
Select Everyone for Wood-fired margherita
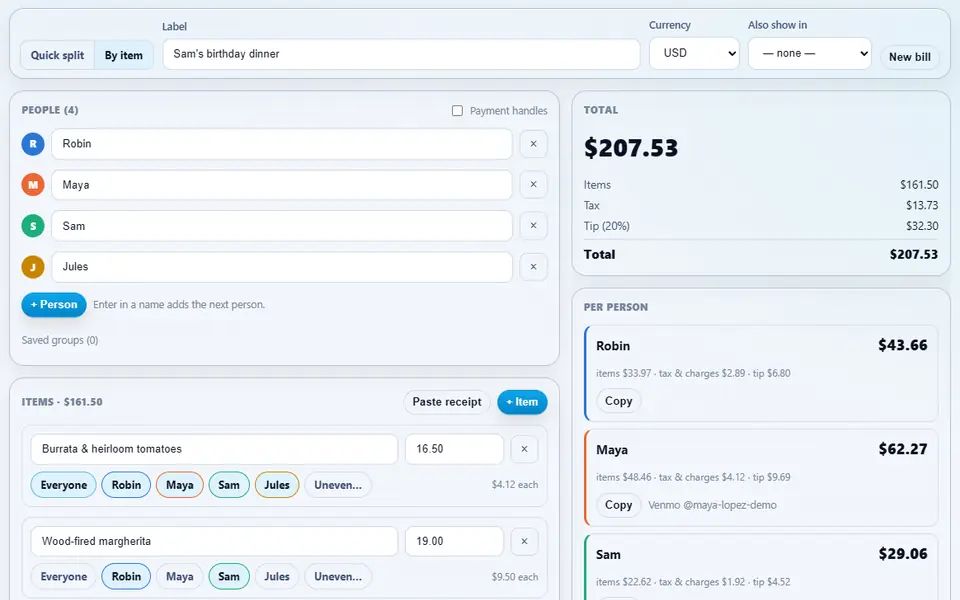[x=64, y=577]
